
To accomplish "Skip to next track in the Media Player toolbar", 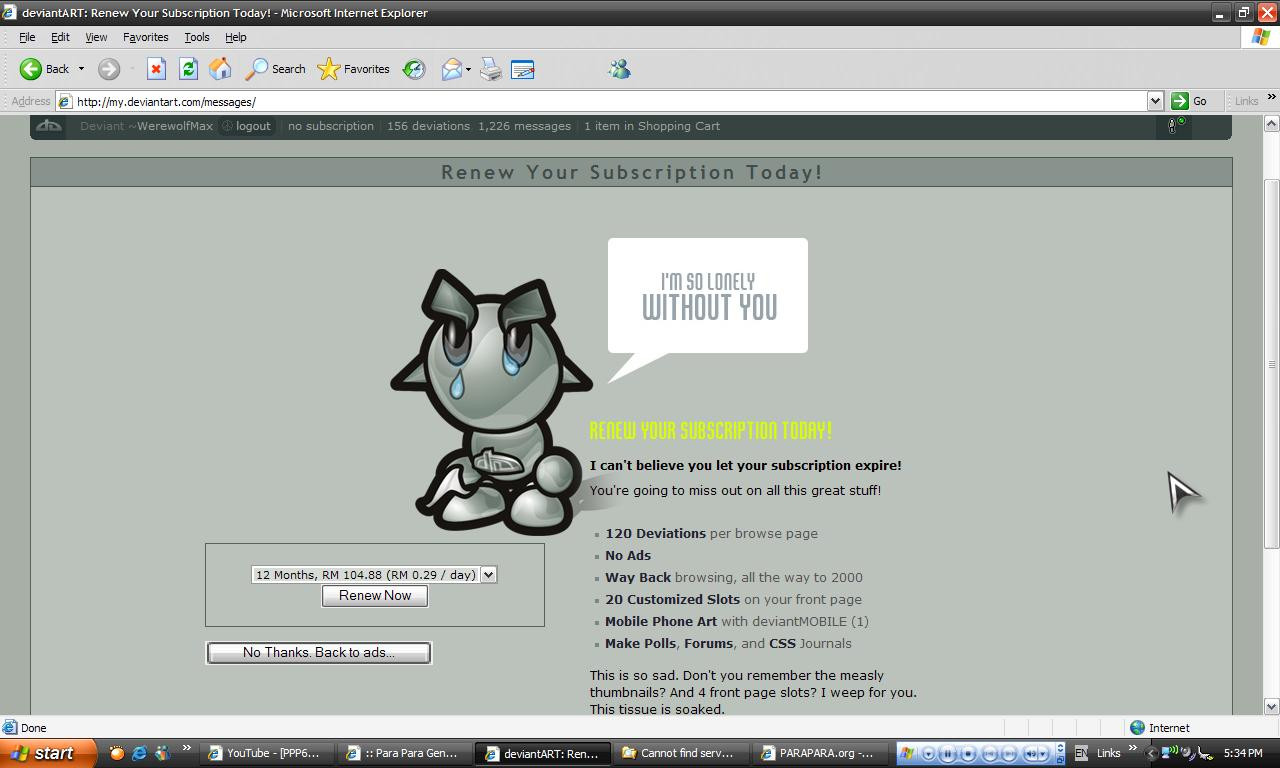I will [x=1009, y=753].
